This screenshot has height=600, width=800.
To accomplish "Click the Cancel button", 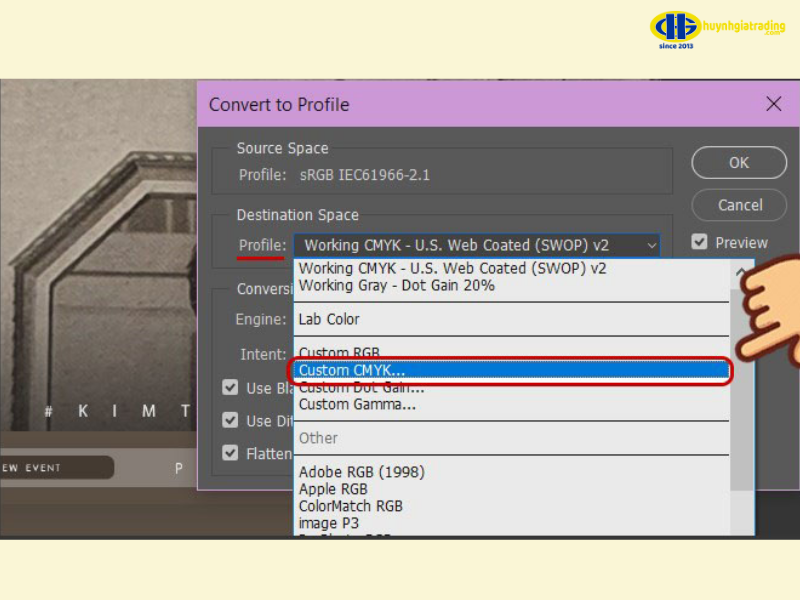I will point(739,205).
